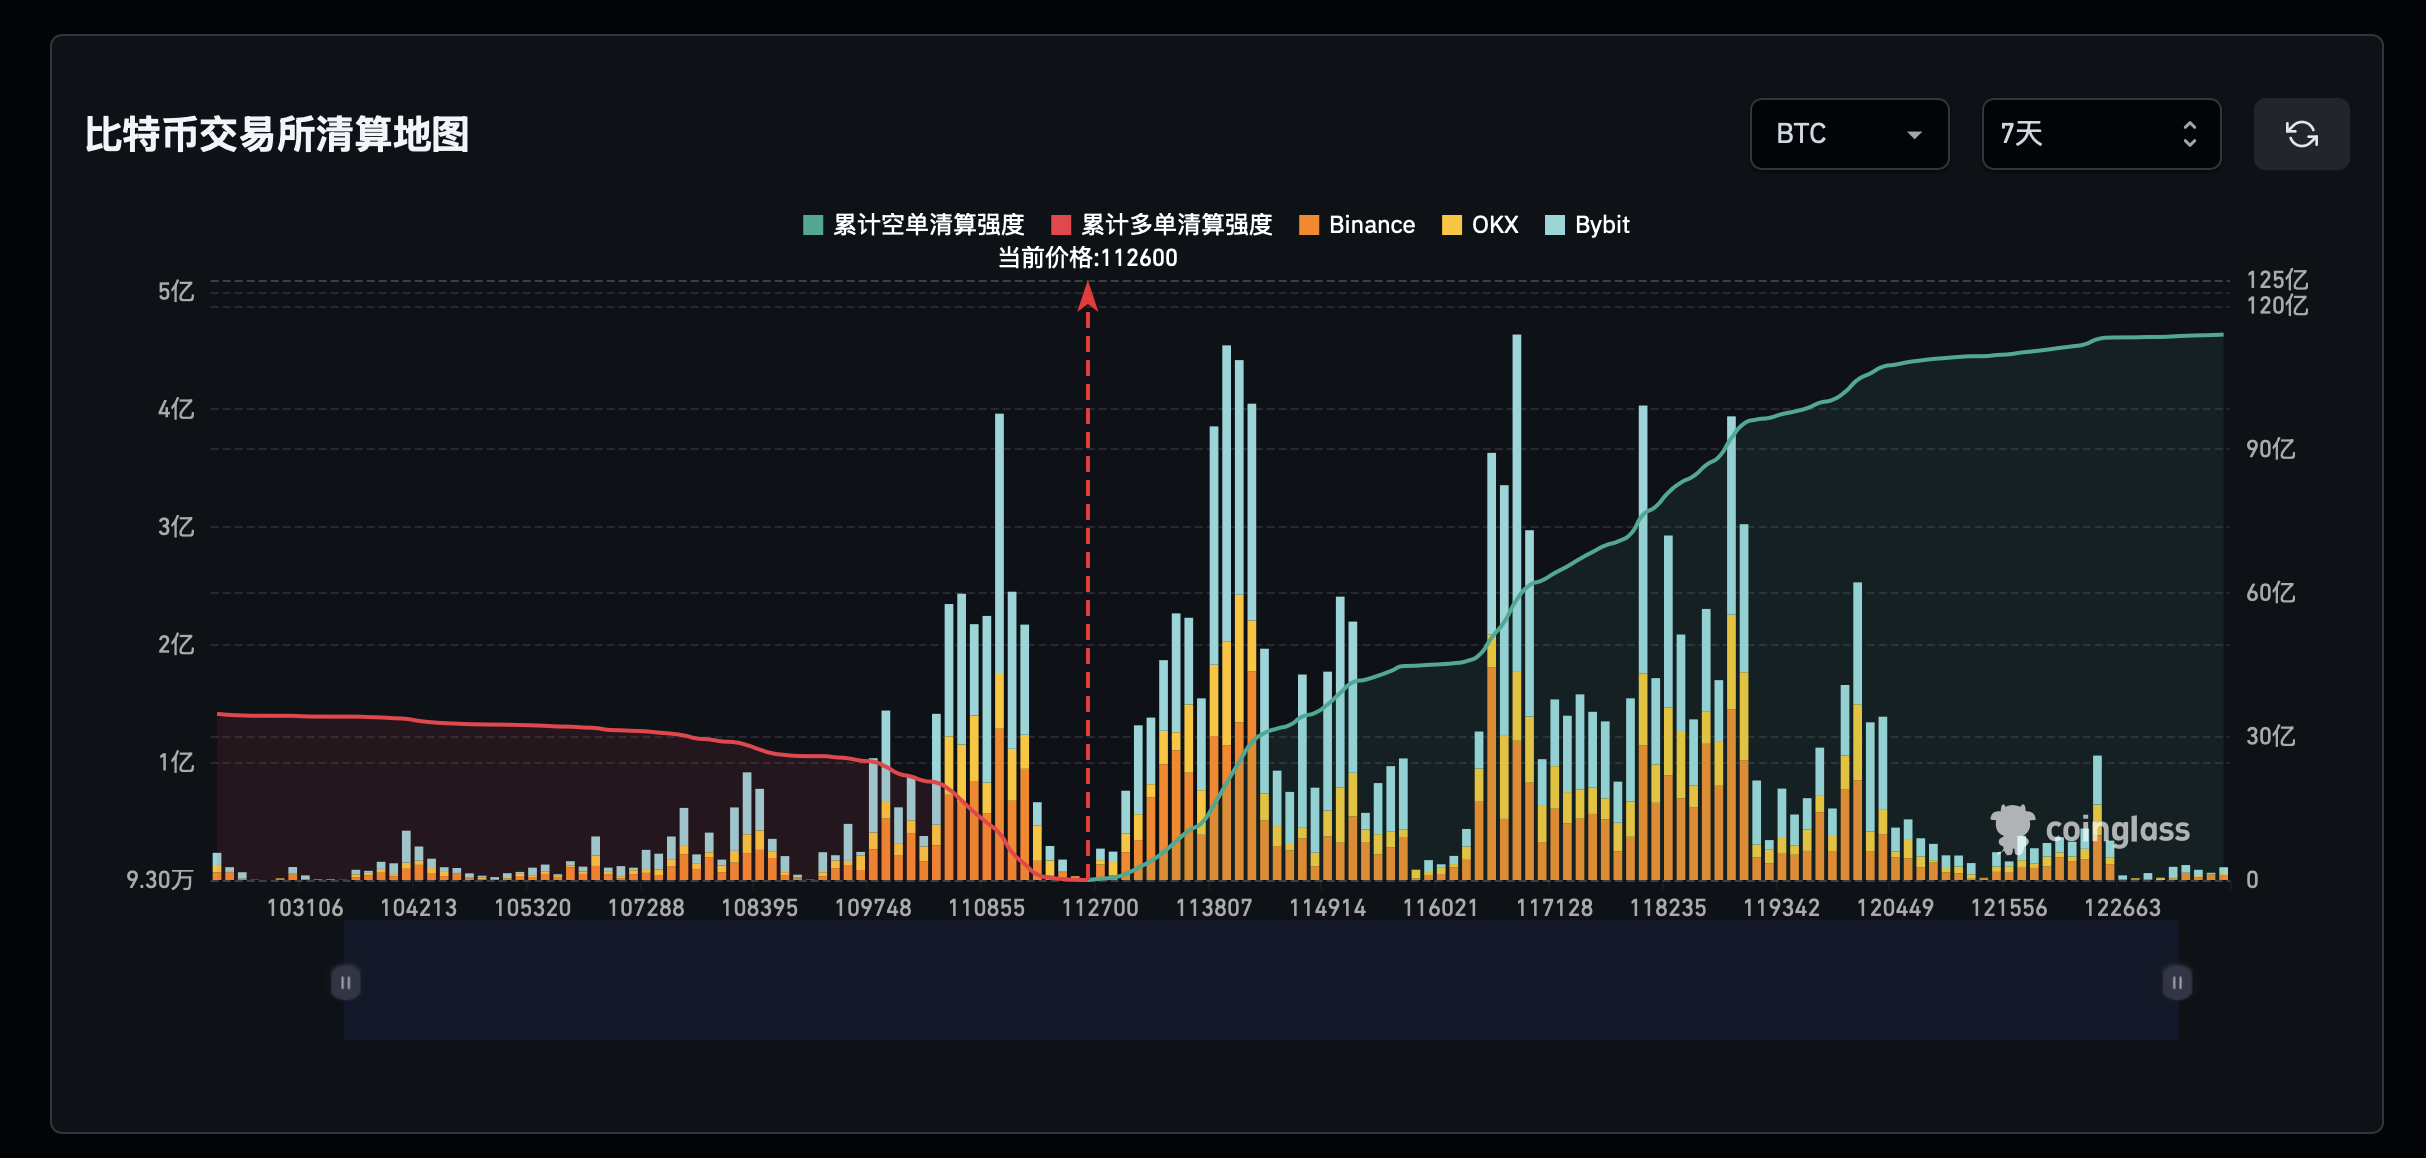Click the 比特币交易所清算地图 title

[277, 134]
